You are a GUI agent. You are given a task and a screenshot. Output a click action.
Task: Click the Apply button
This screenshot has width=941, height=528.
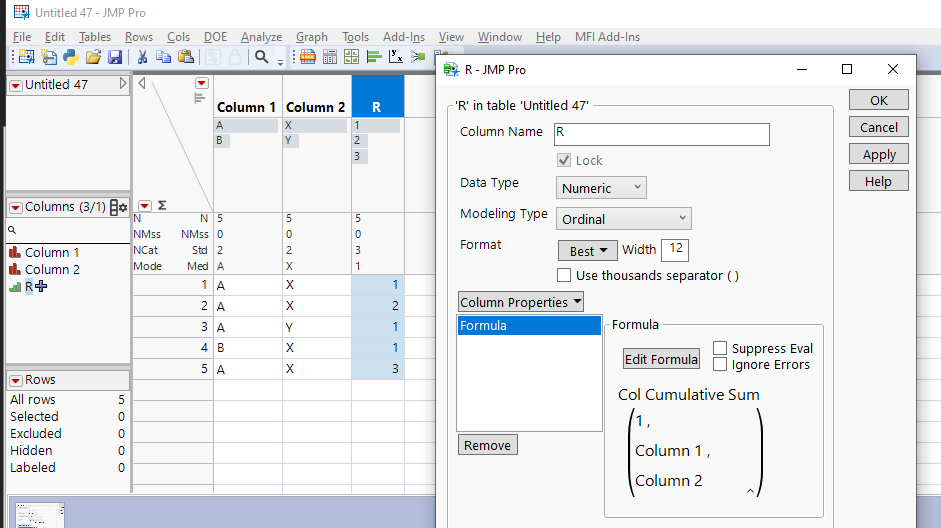coord(879,154)
